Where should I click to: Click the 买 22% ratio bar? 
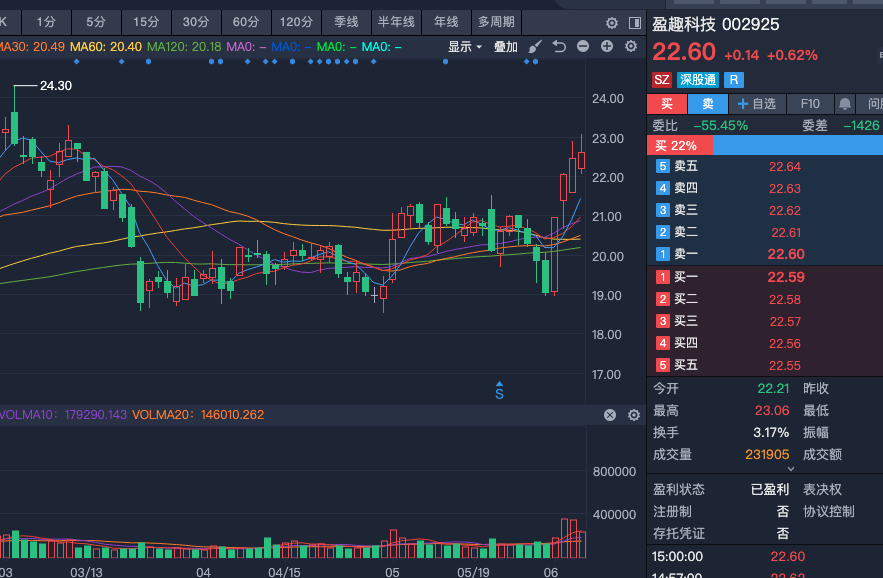pos(680,146)
